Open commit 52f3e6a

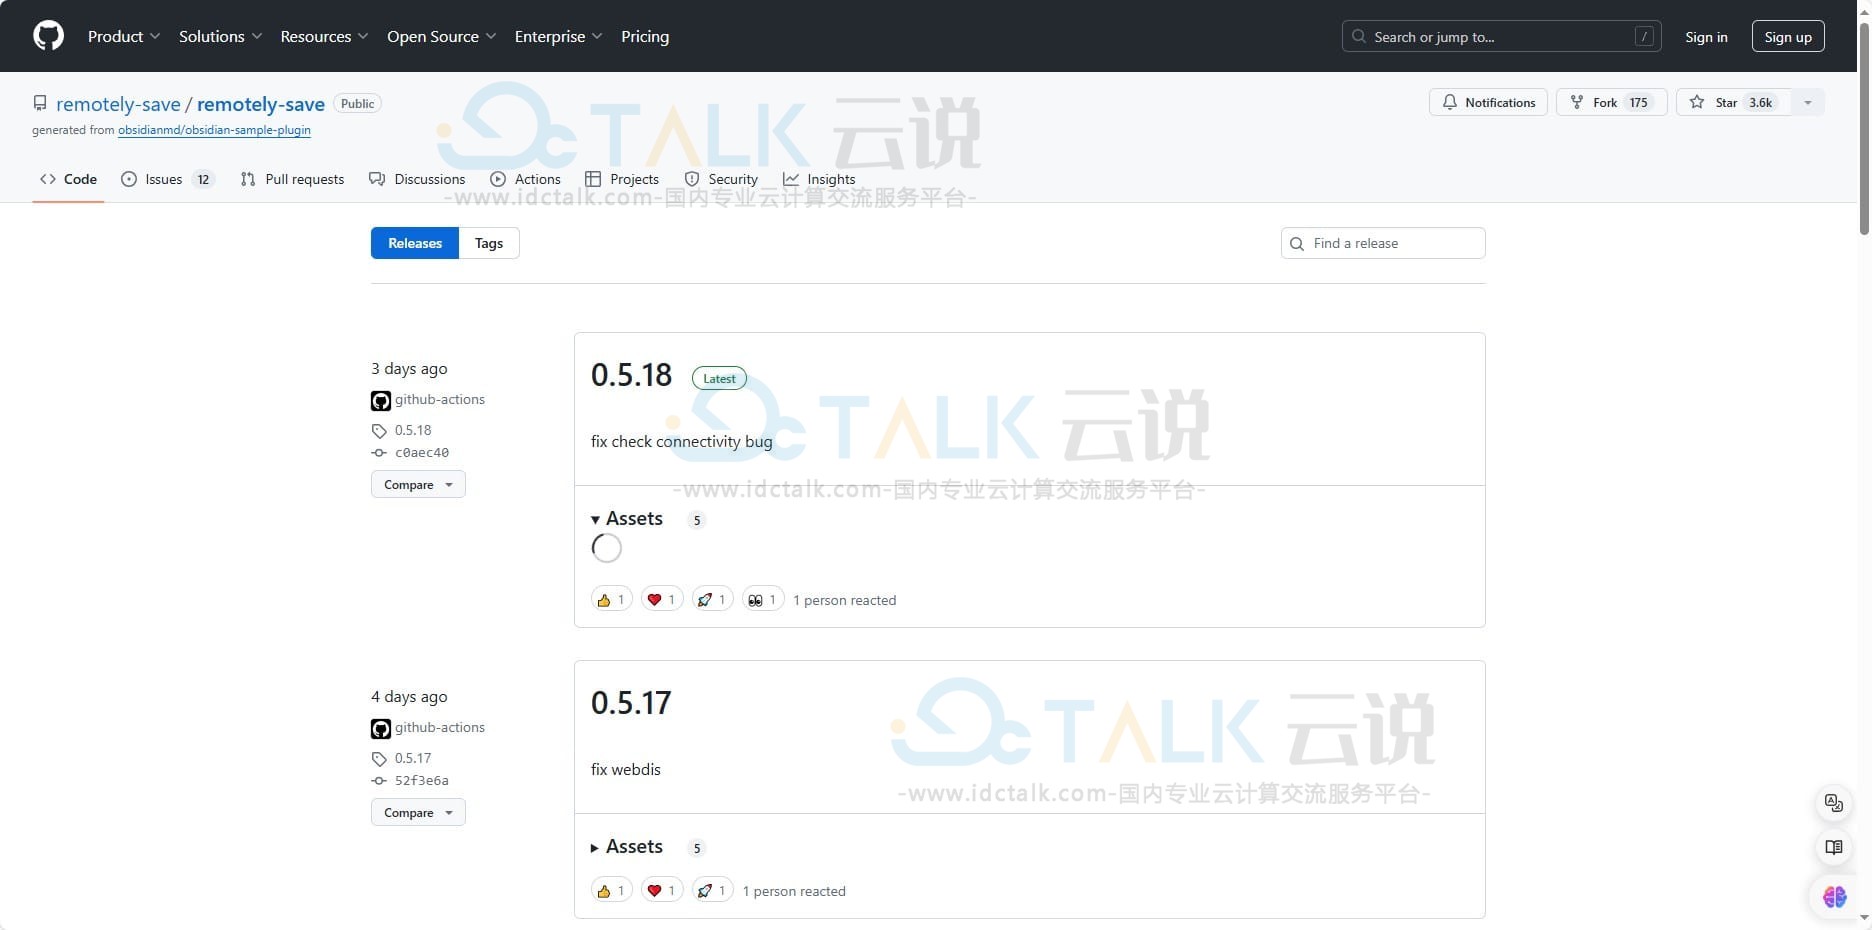pos(422,780)
